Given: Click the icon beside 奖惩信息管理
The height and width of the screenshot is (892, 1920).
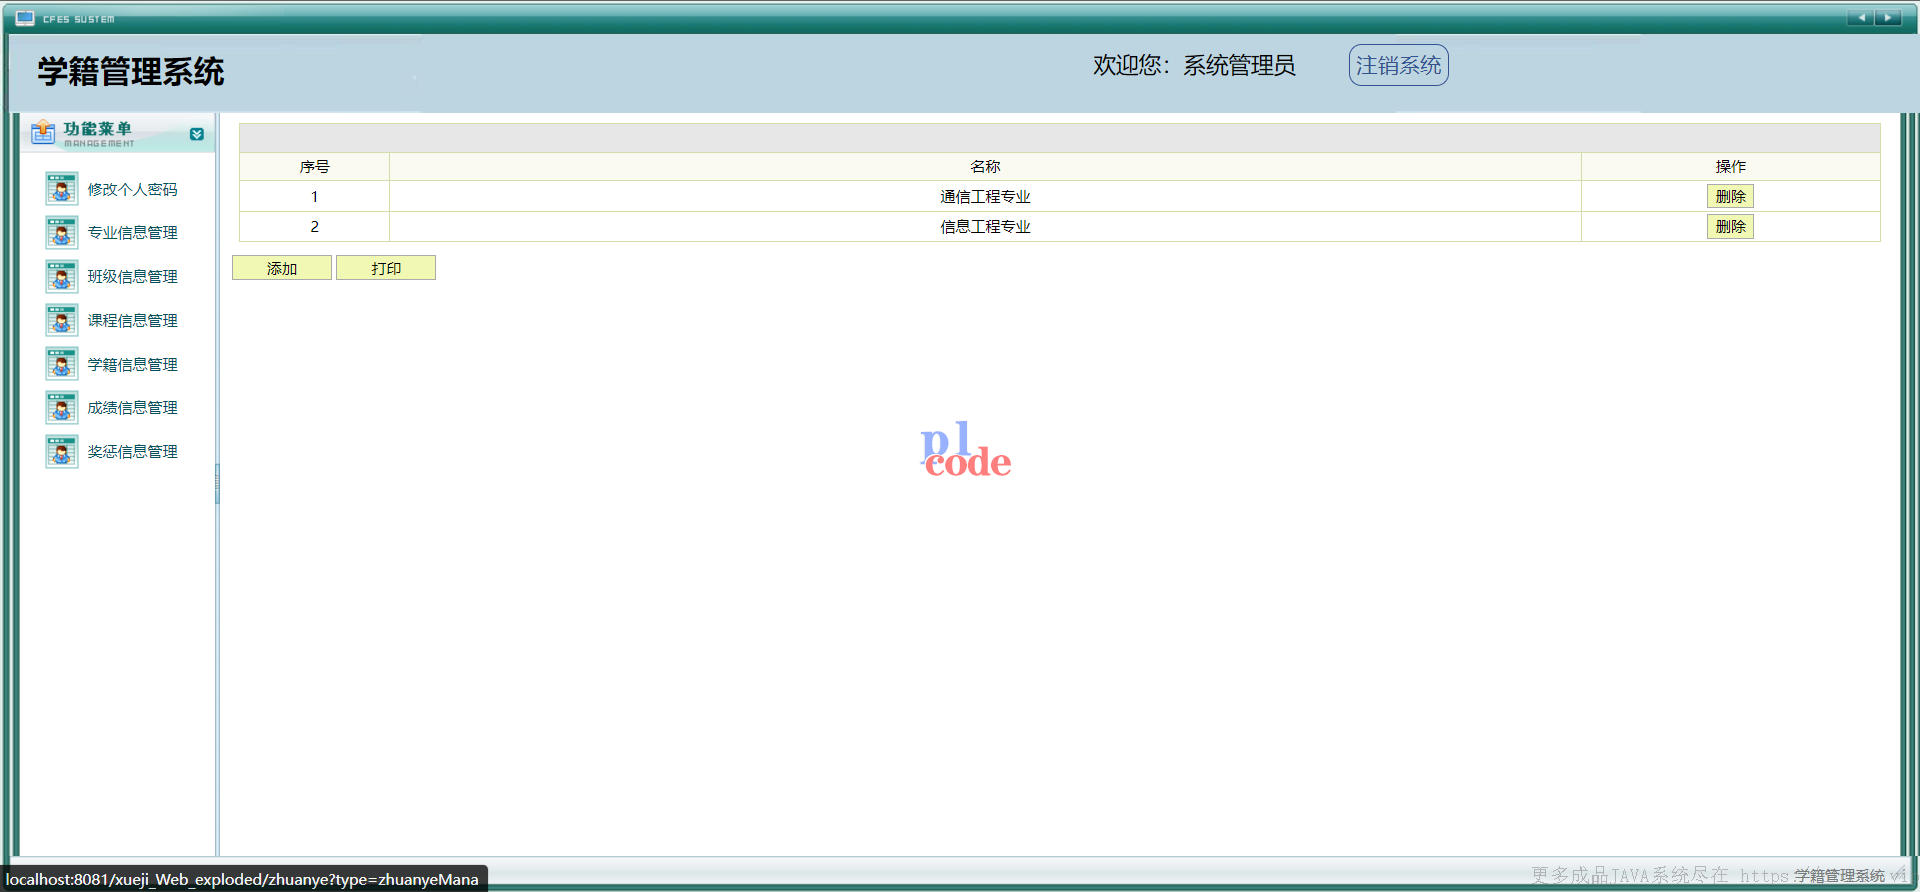Looking at the screenshot, I should [62, 452].
